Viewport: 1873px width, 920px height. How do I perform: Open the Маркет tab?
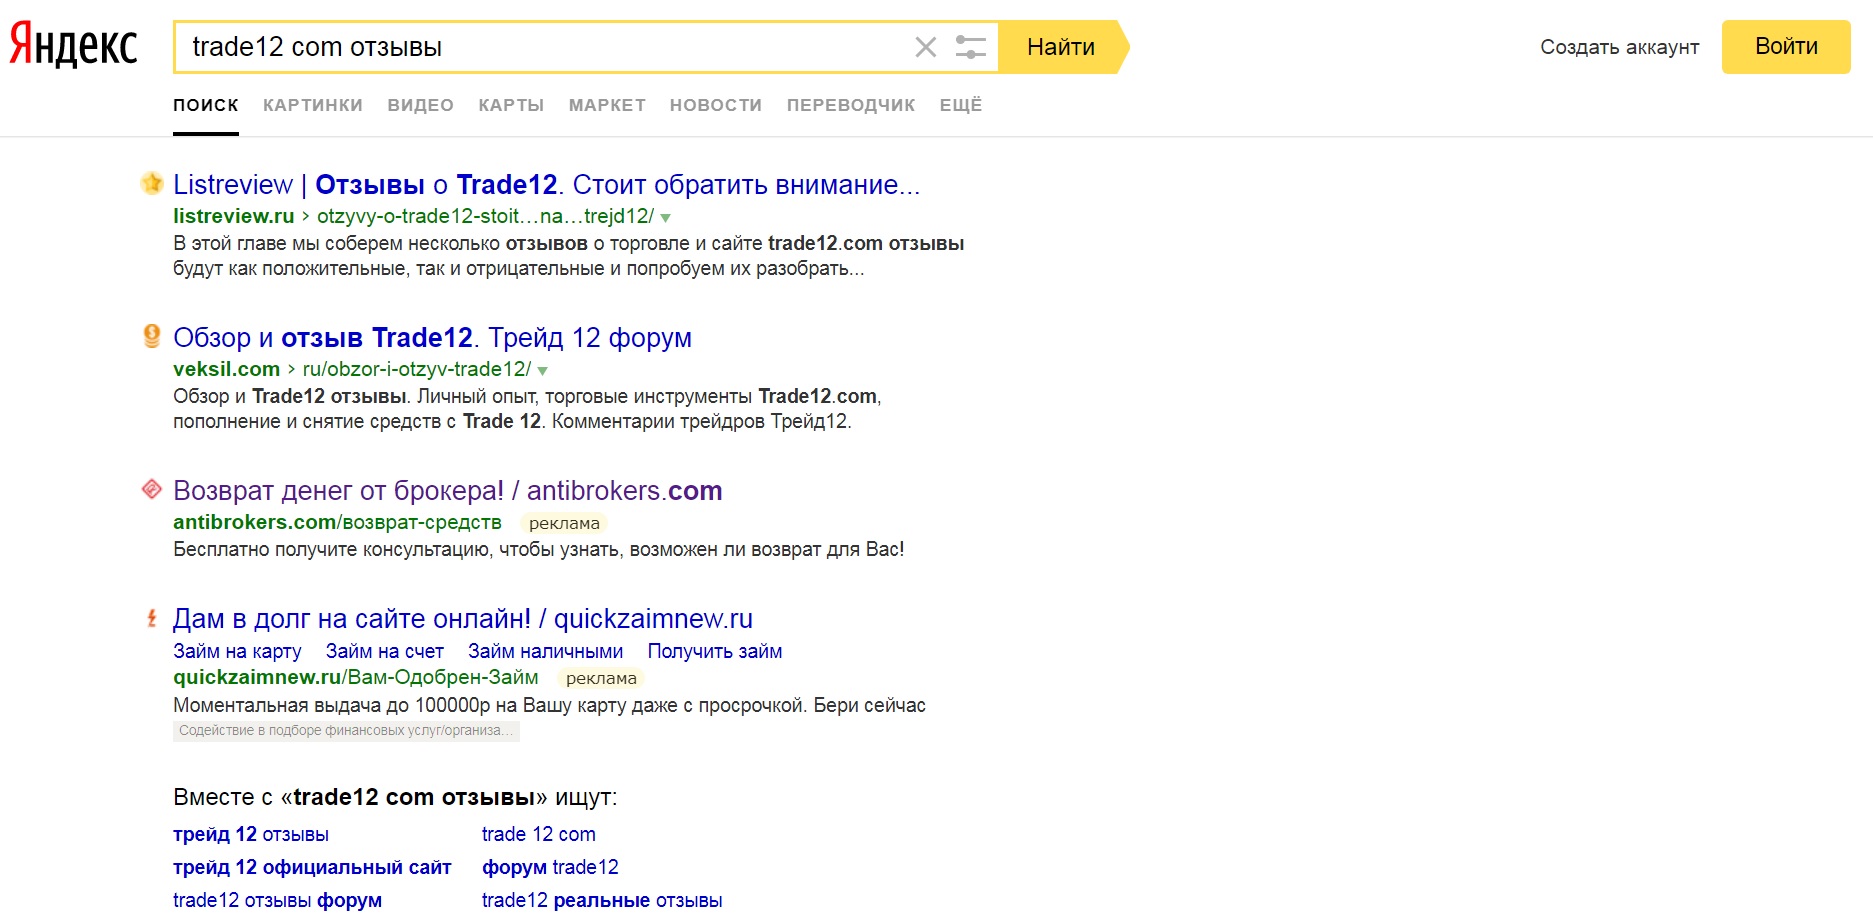[x=607, y=105]
